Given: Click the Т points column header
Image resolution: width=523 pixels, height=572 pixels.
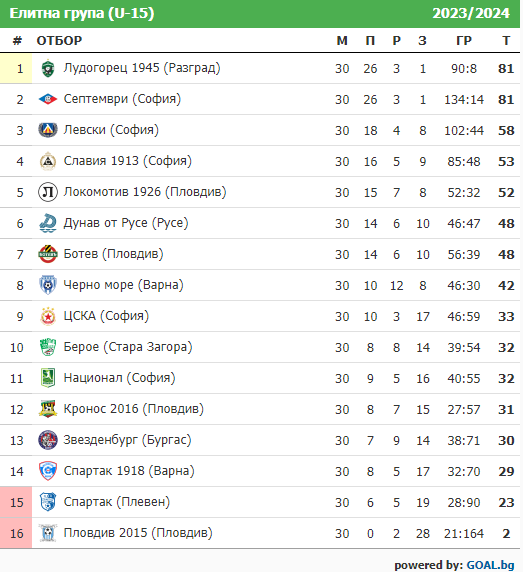Looking at the screenshot, I should 506,40.
